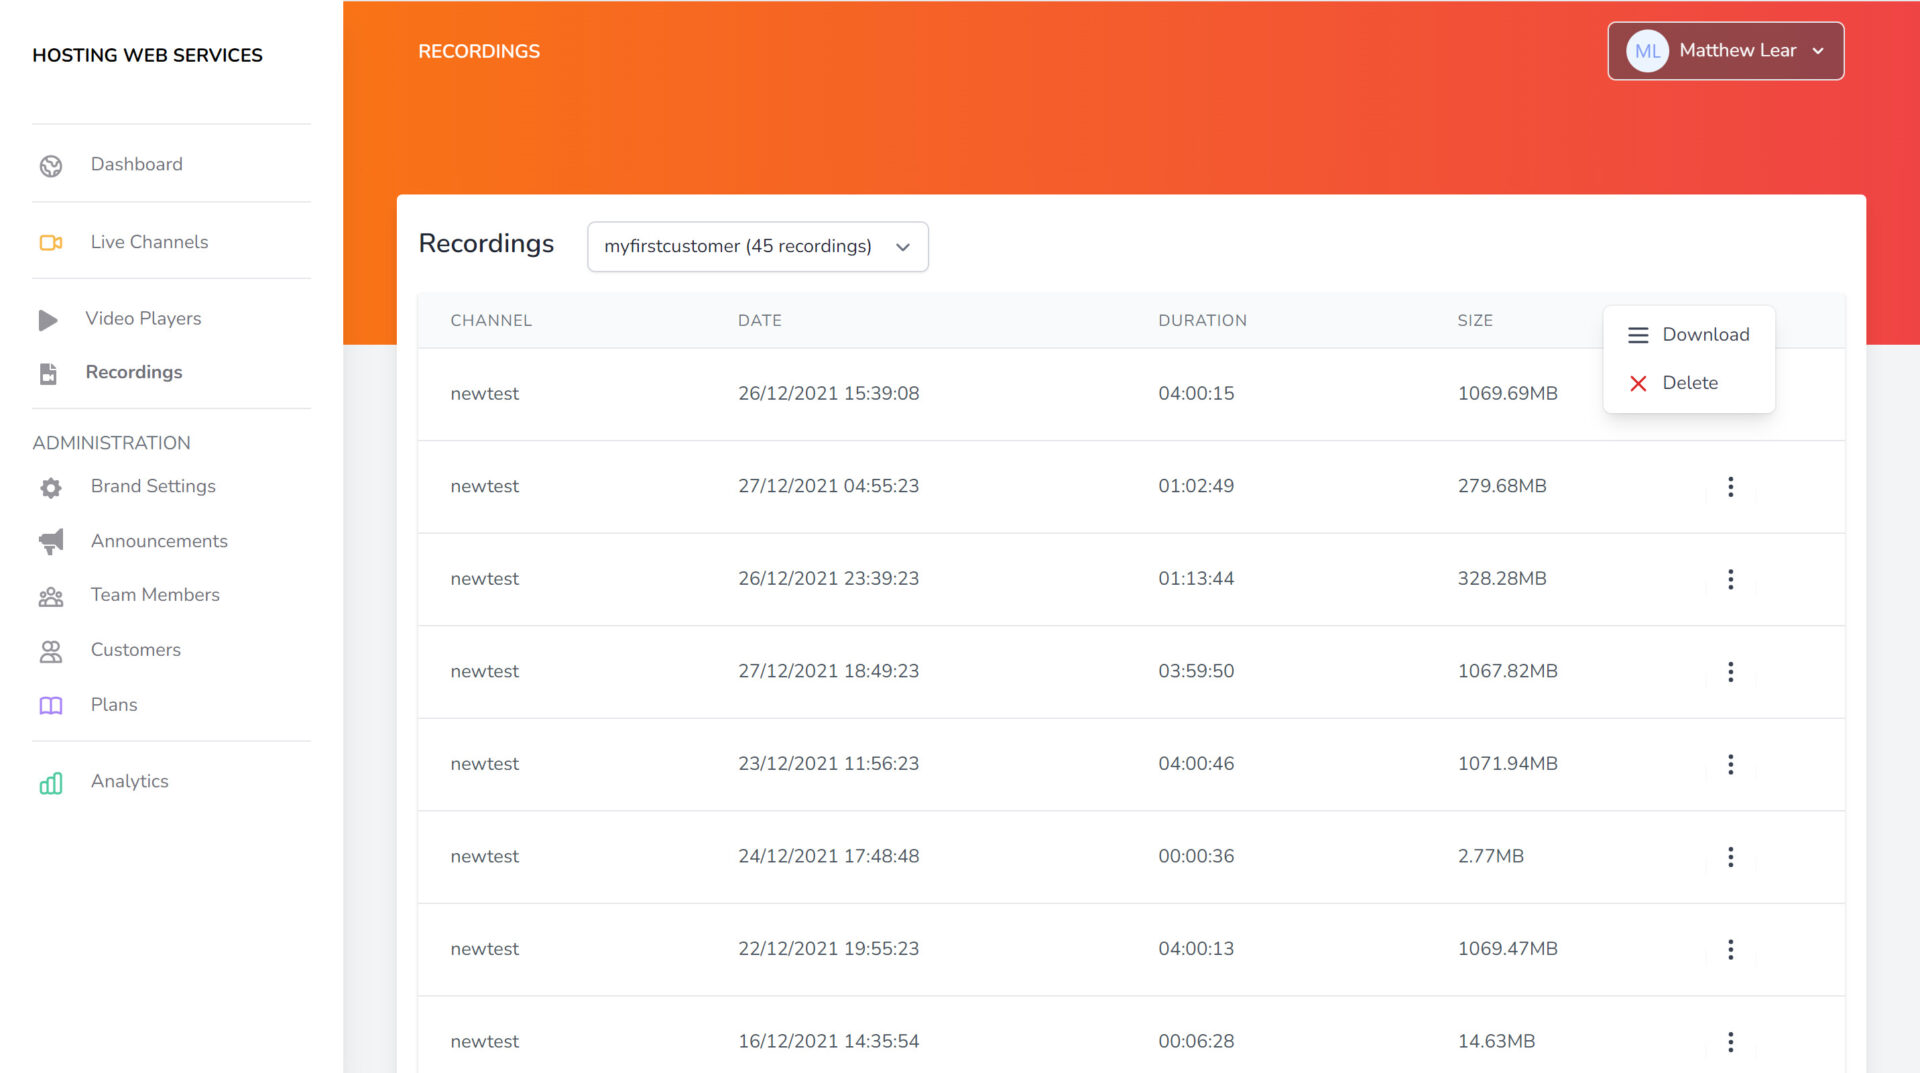This screenshot has height=1073, width=1920.
Task: Click the HOSTING WEB SERVICES brand title
Action: tap(147, 55)
